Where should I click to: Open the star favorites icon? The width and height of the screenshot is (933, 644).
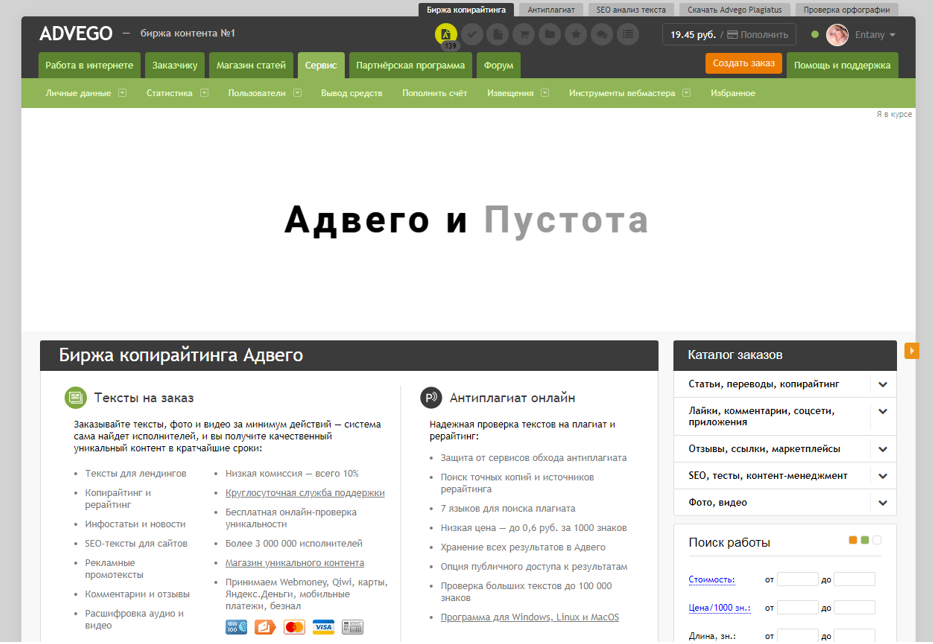pos(576,35)
